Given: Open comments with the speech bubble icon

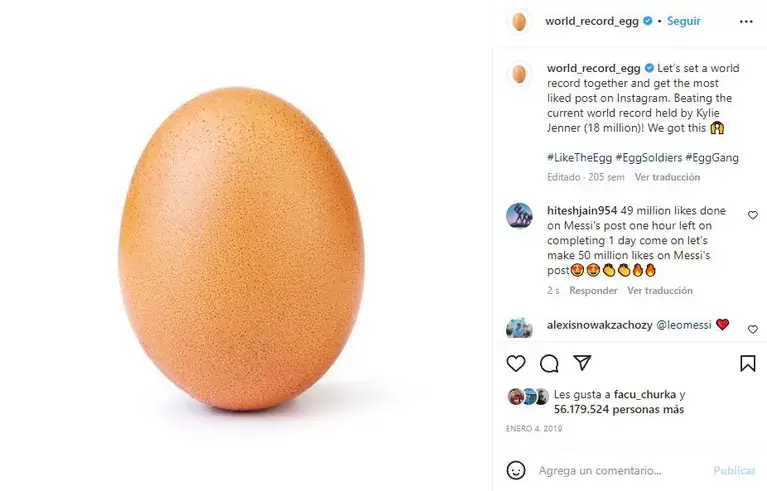Looking at the screenshot, I should point(549,363).
